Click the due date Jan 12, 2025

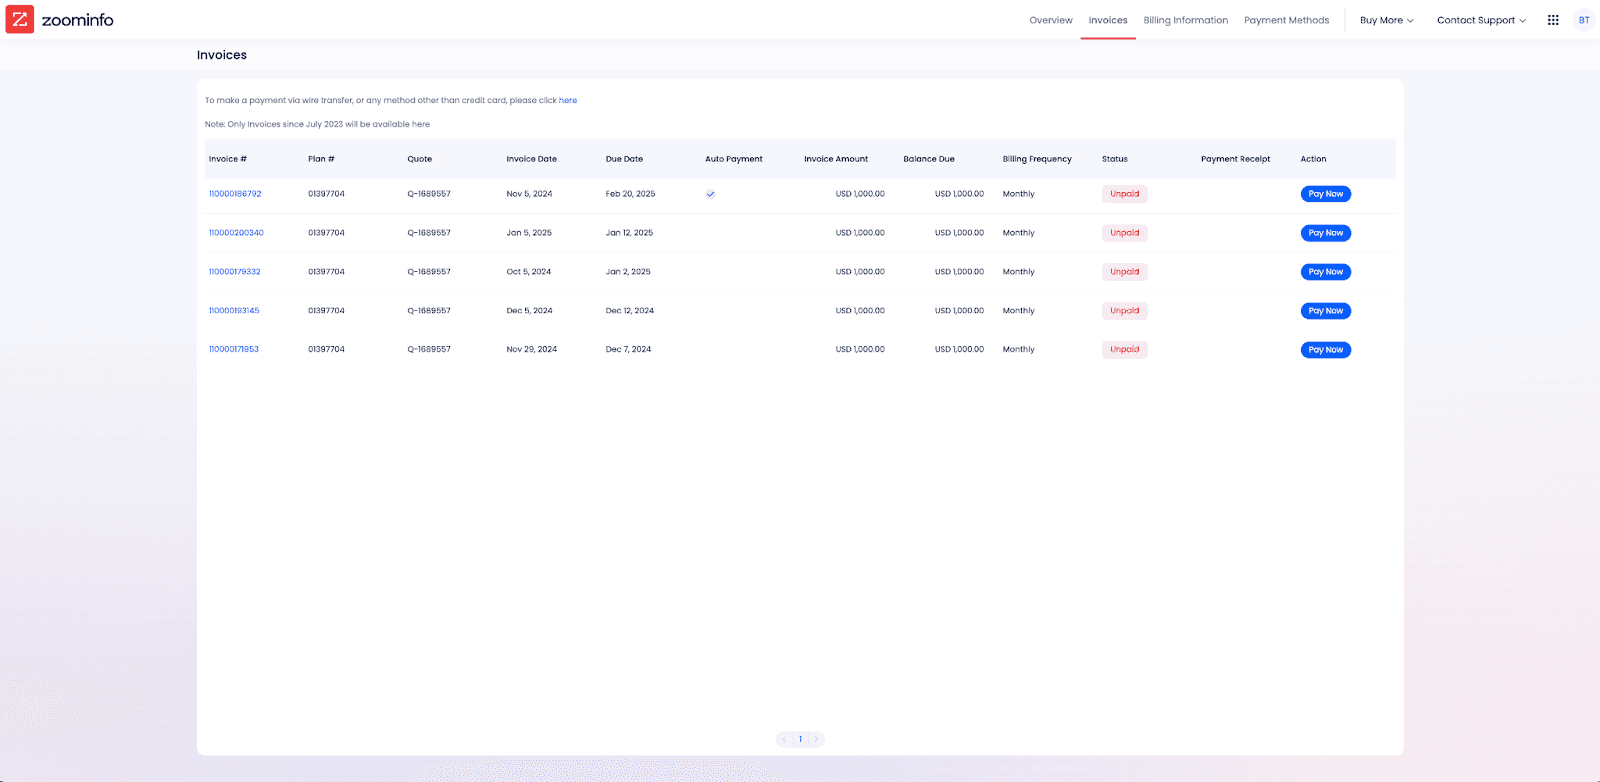[x=630, y=233]
